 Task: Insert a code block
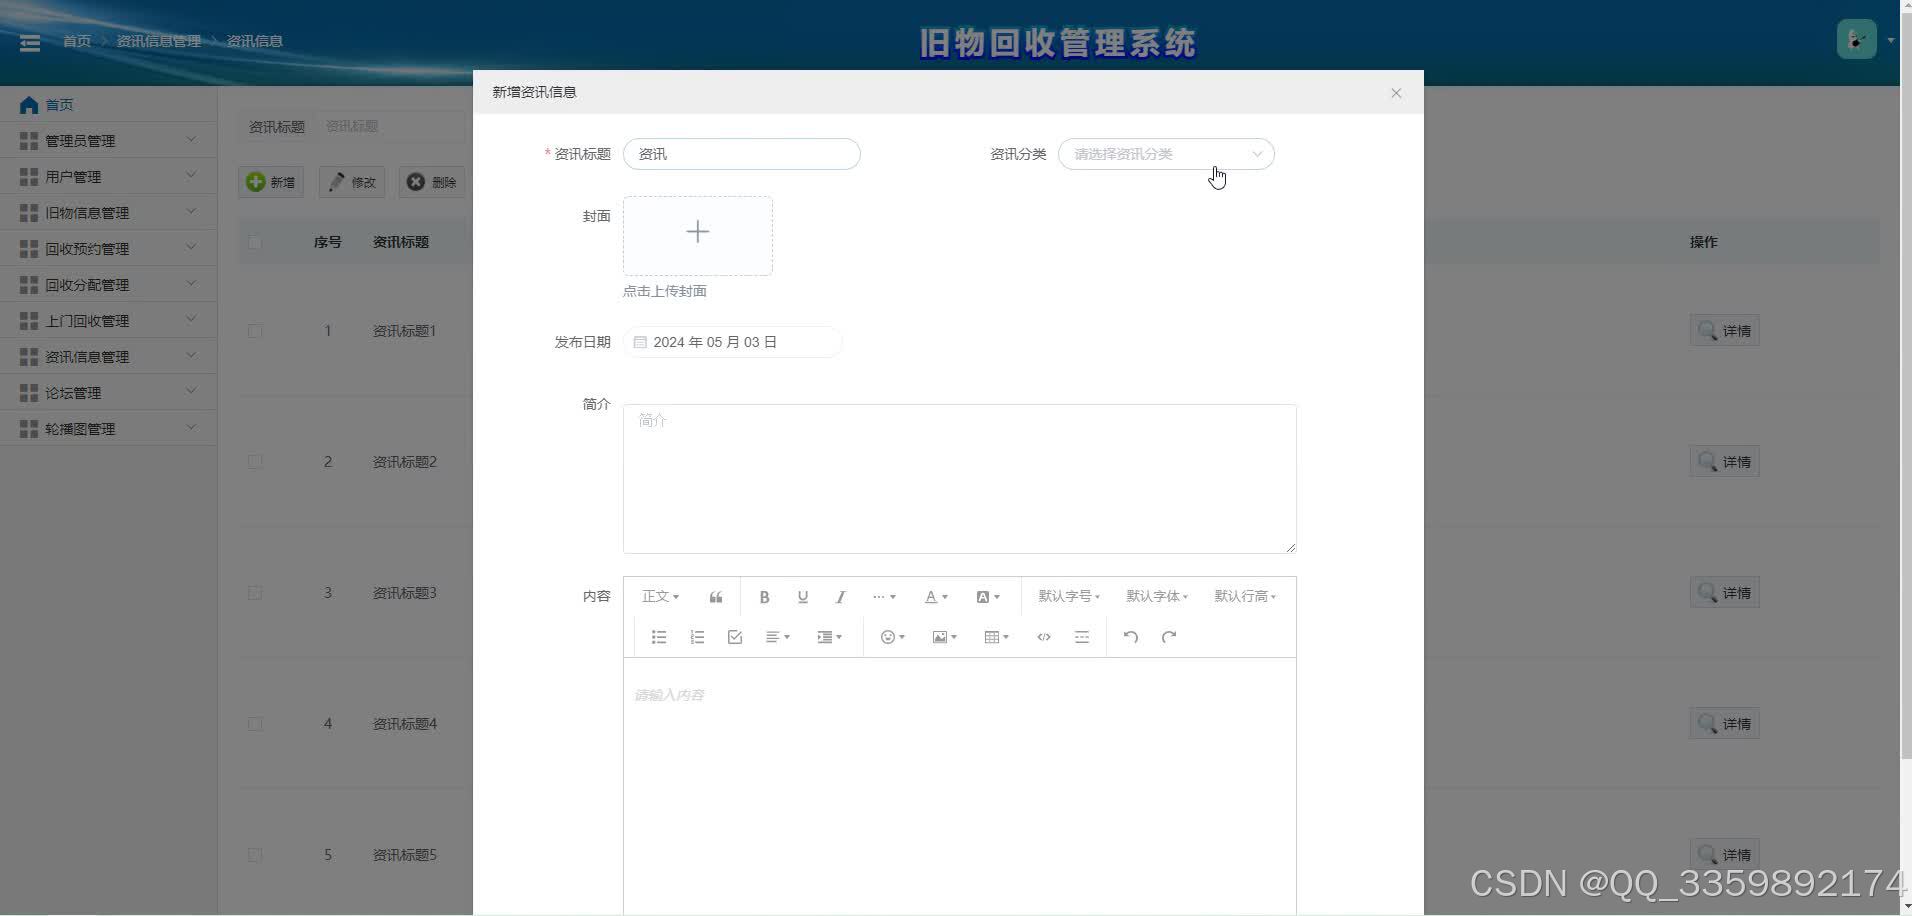1044,637
